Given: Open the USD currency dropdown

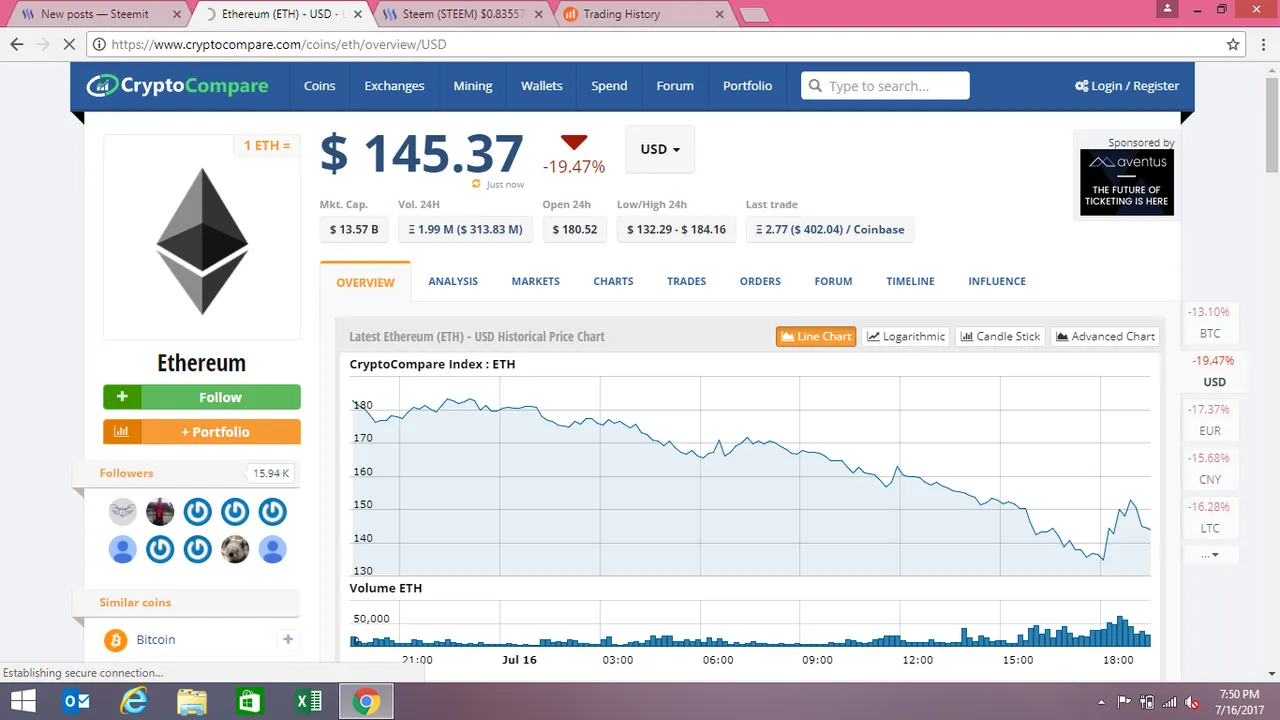Looking at the screenshot, I should pos(660,149).
